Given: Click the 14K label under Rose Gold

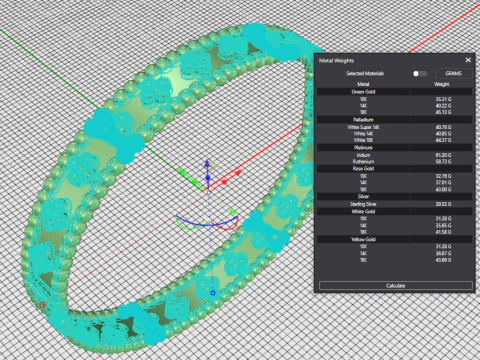Looking at the screenshot, I should pos(363,183).
